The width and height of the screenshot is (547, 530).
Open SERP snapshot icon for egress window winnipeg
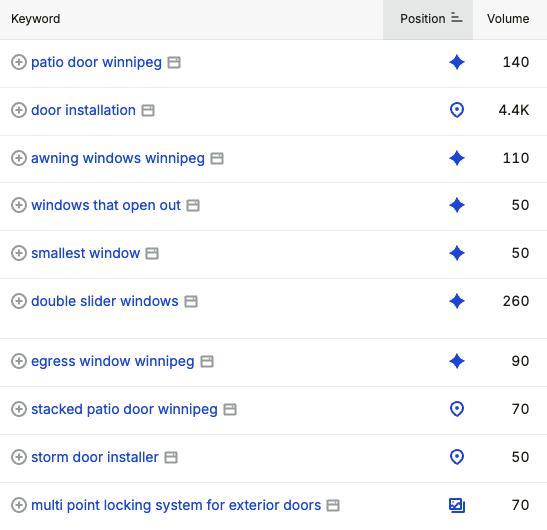(x=207, y=361)
